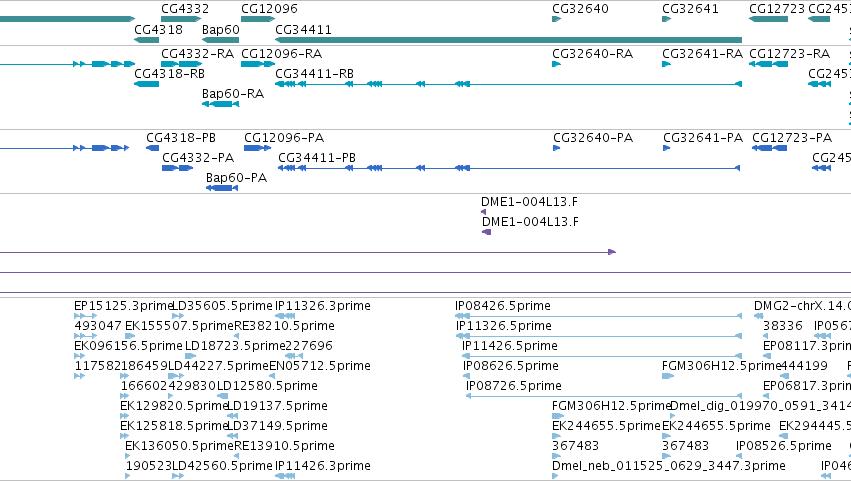Select the CG12096 gene label

[269, 9]
